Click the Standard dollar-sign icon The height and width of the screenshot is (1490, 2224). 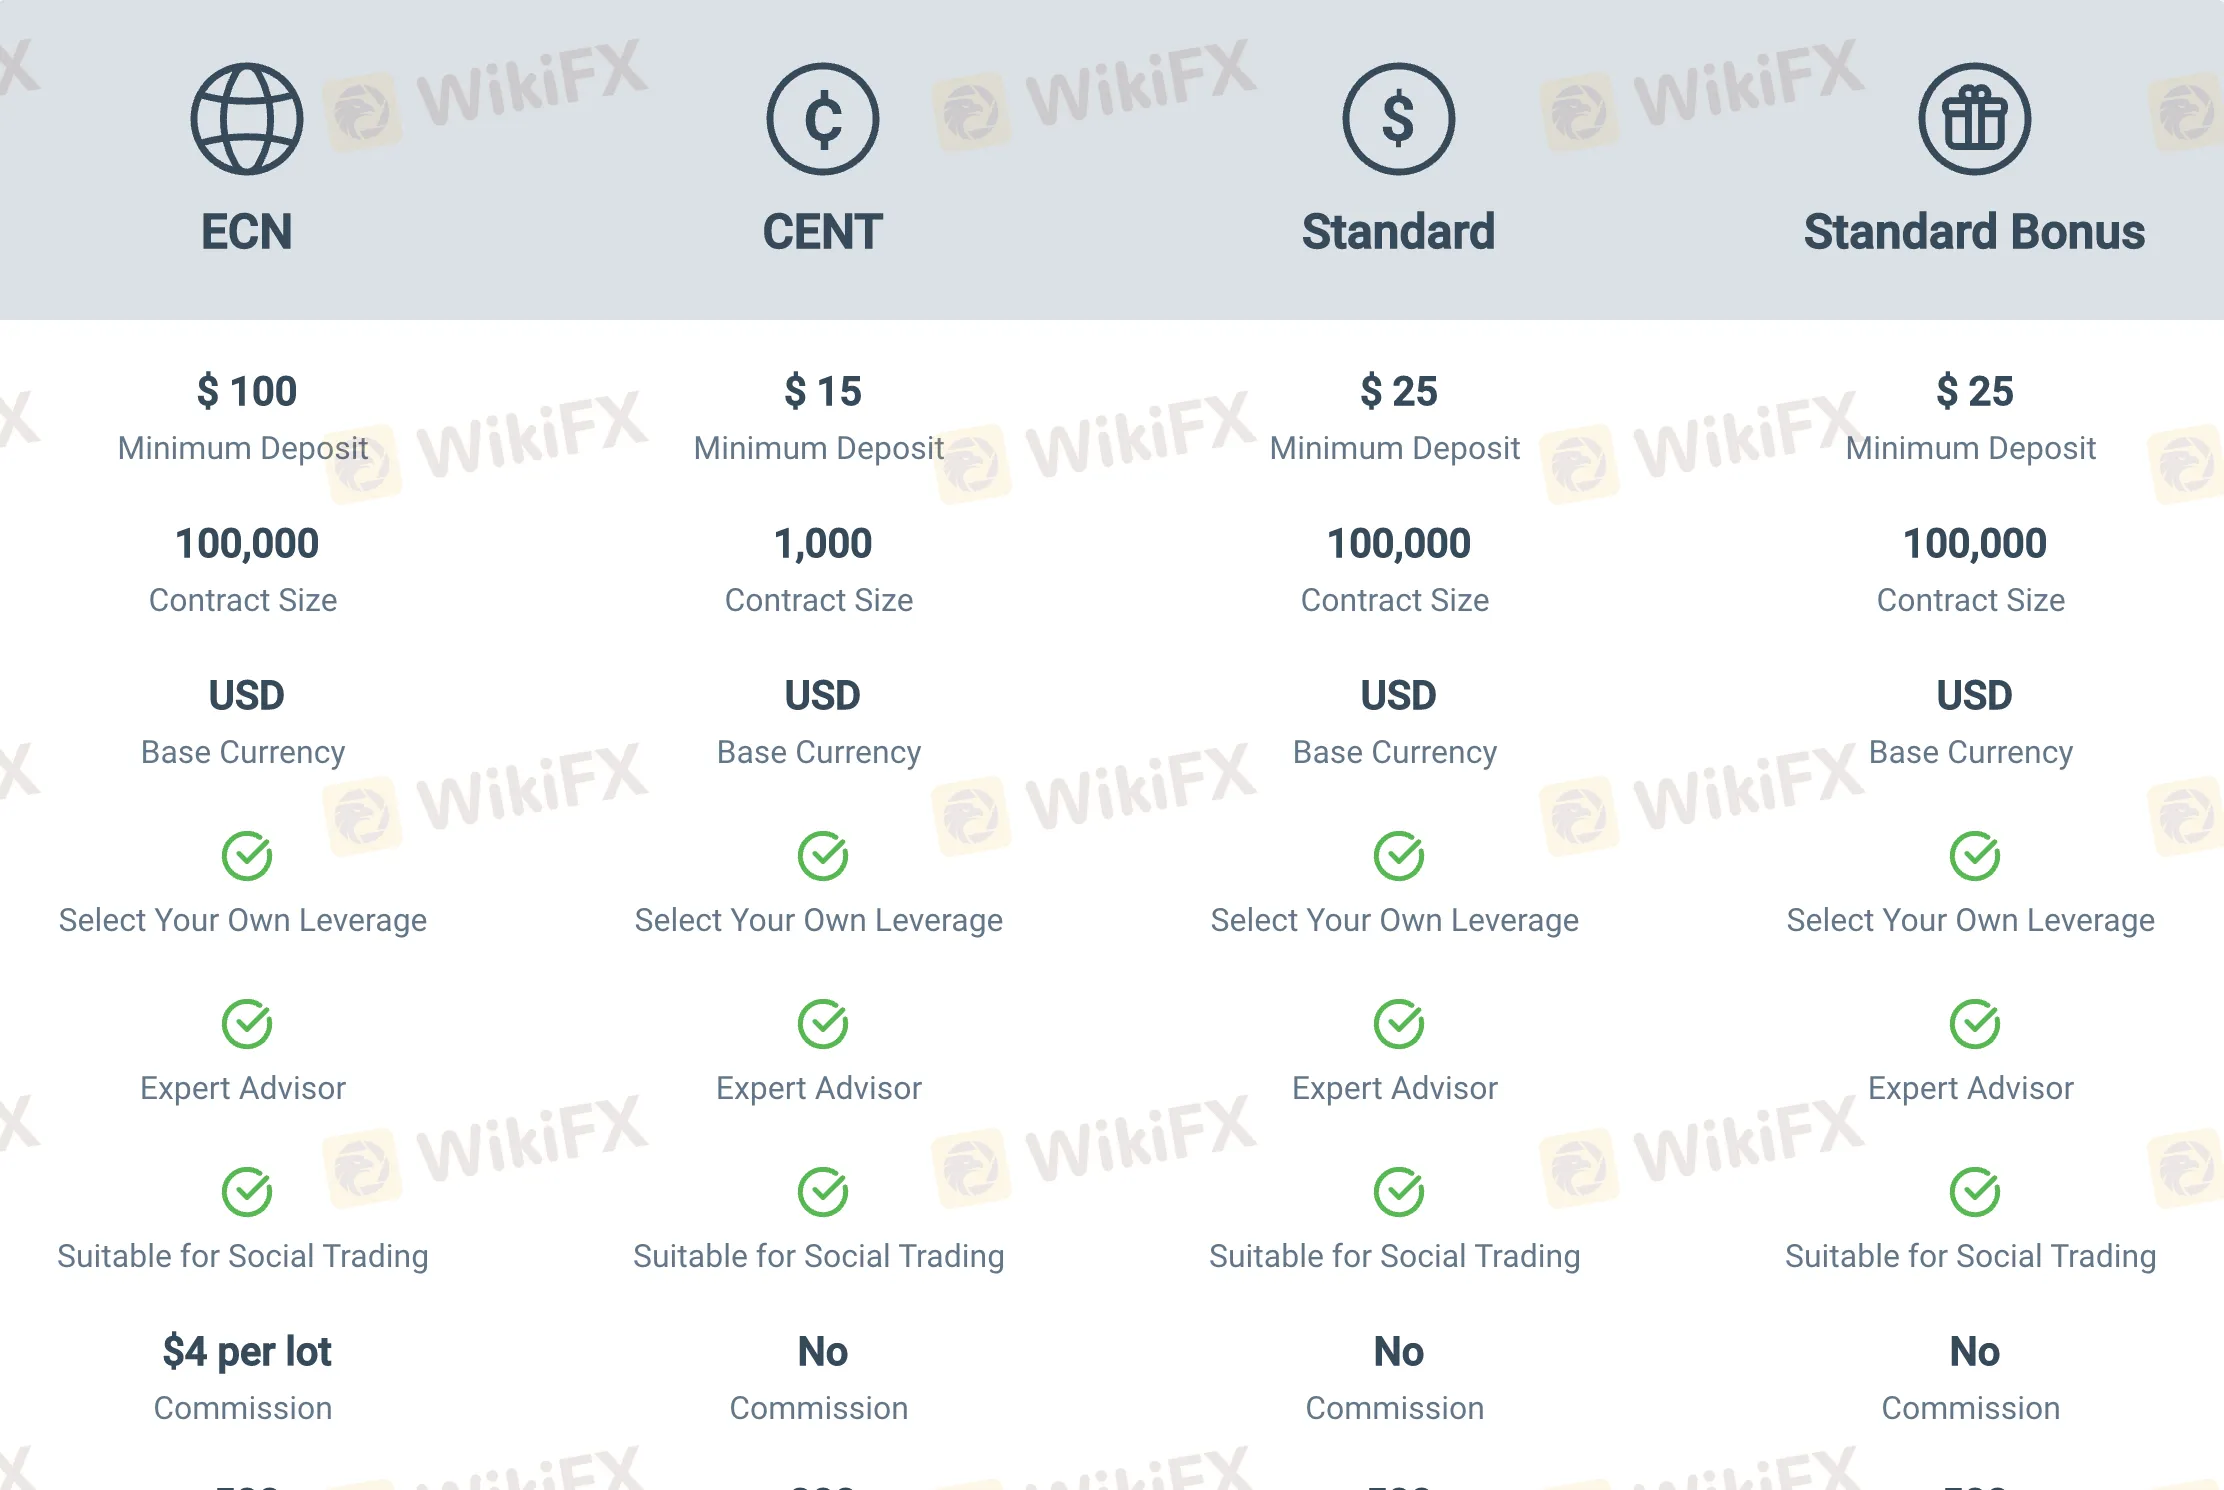pyautogui.click(x=1399, y=119)
